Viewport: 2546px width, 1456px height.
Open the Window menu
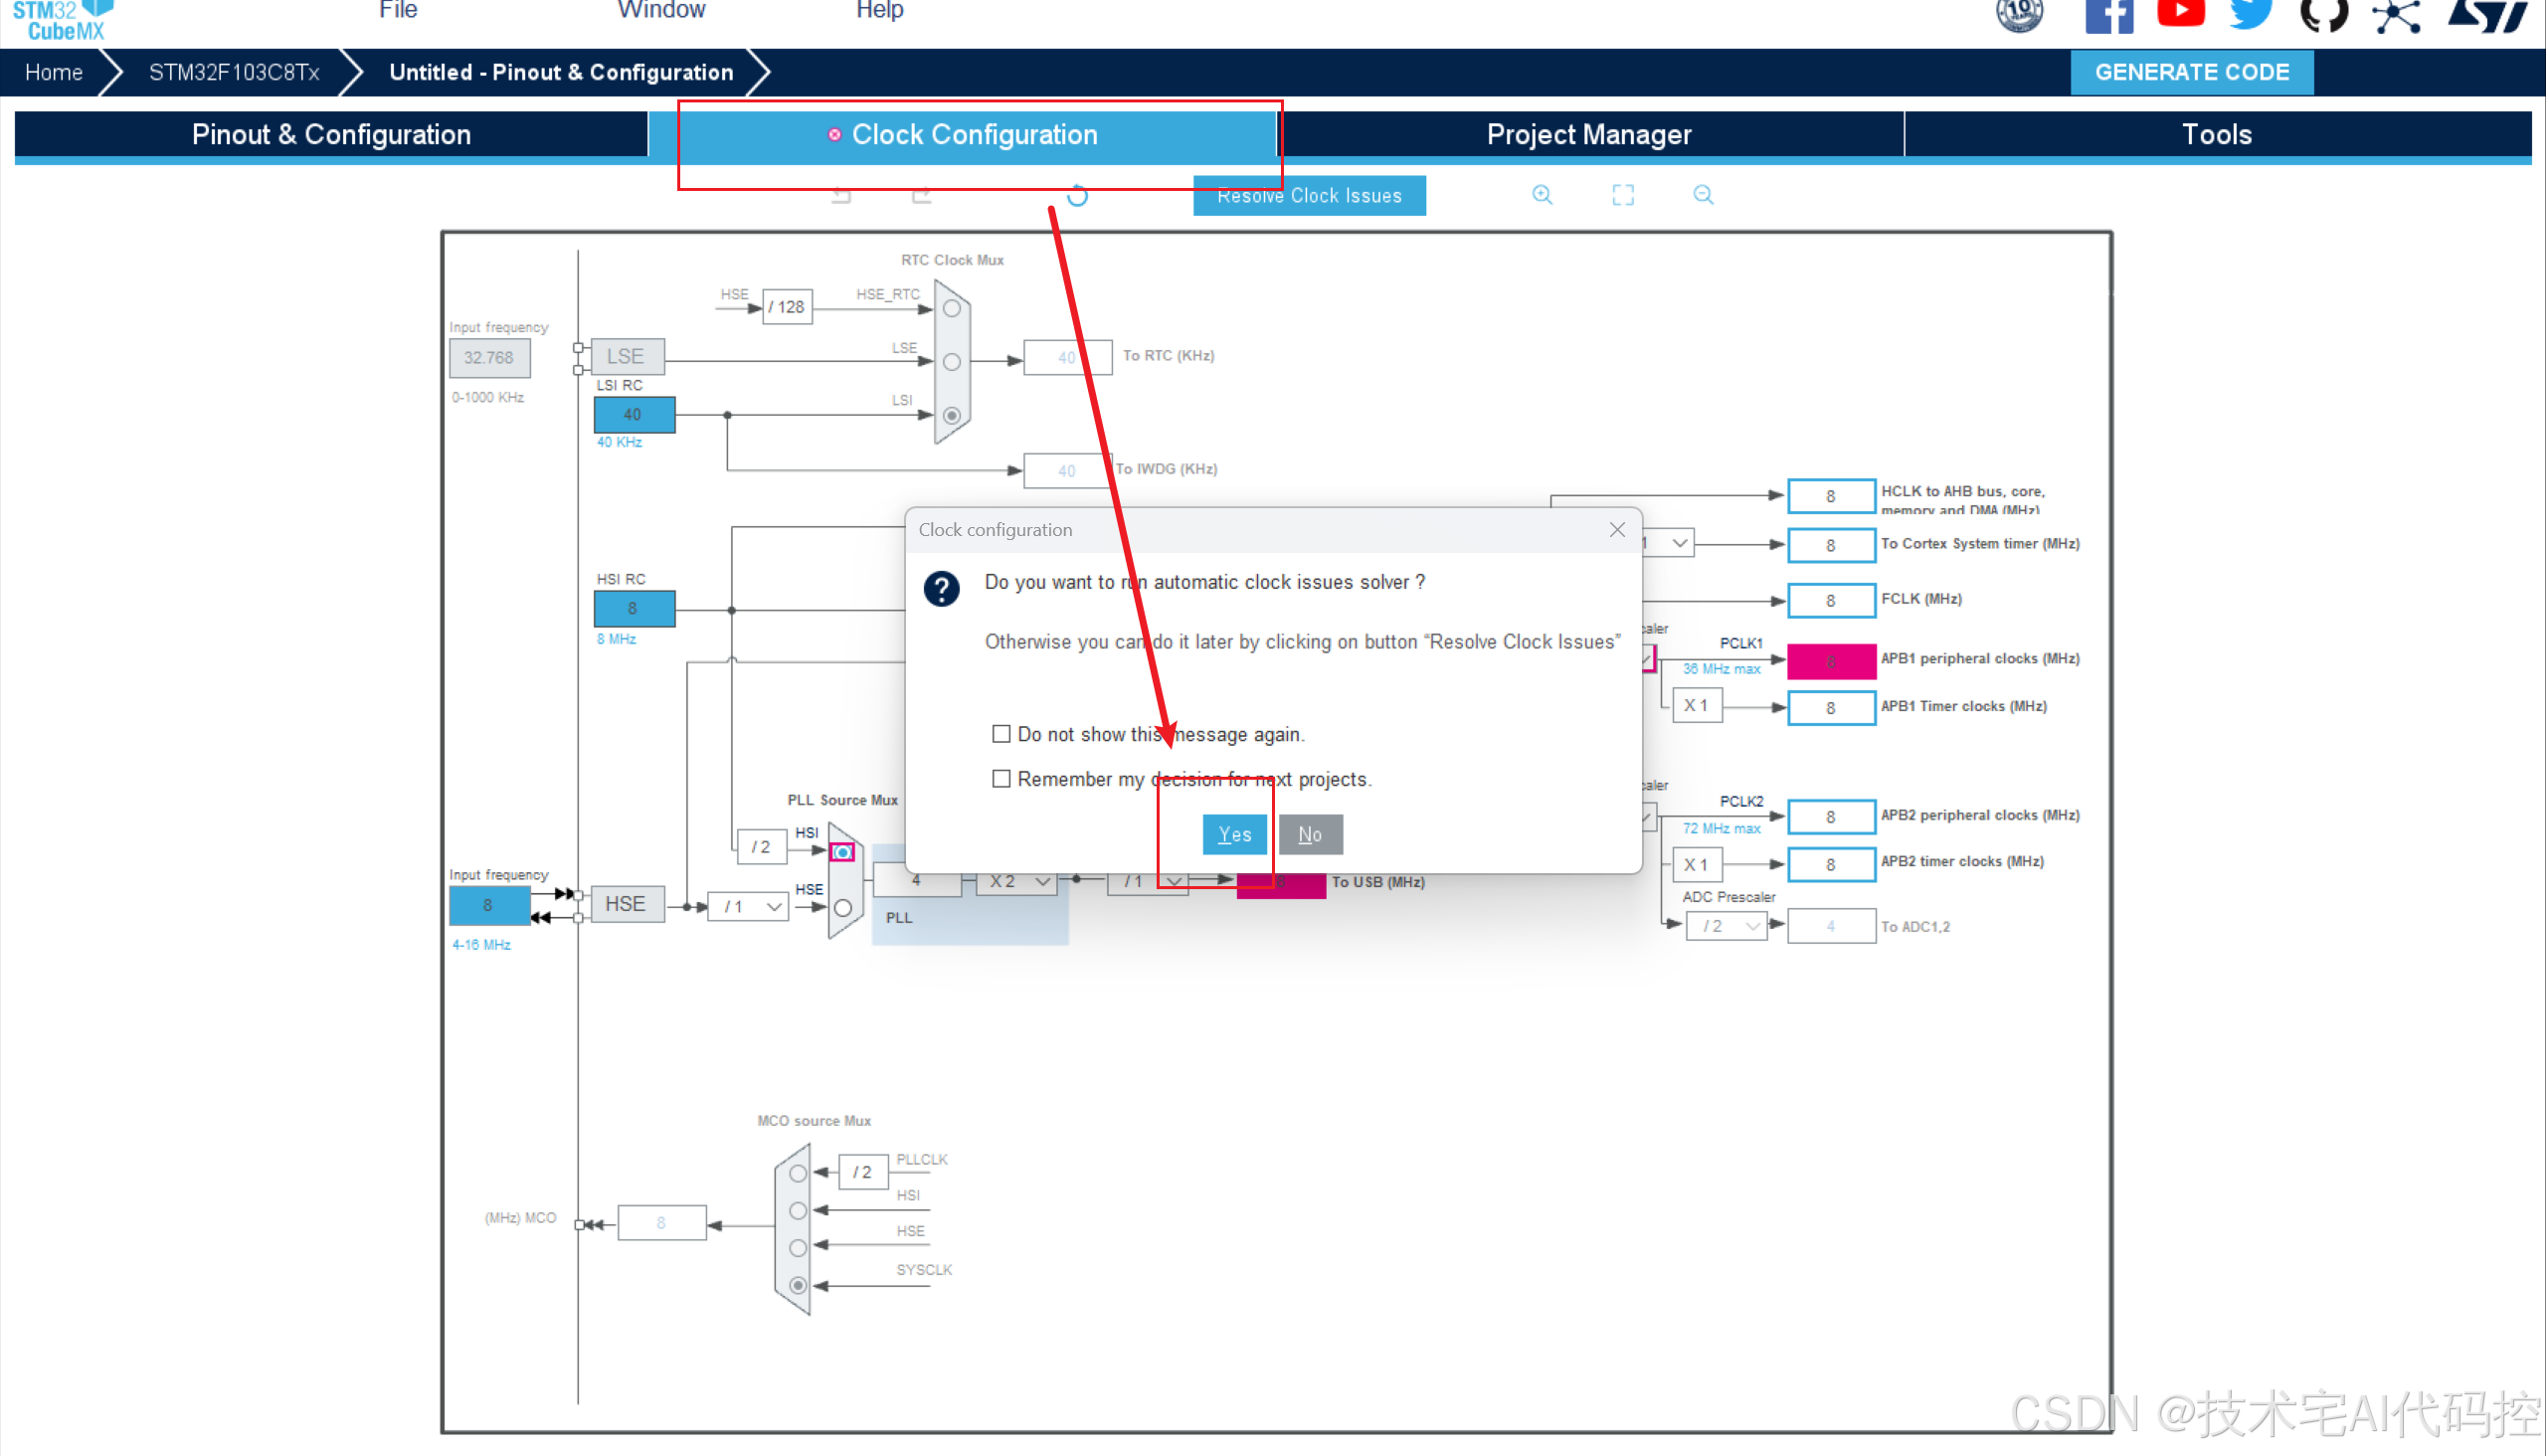coord(661,10)
